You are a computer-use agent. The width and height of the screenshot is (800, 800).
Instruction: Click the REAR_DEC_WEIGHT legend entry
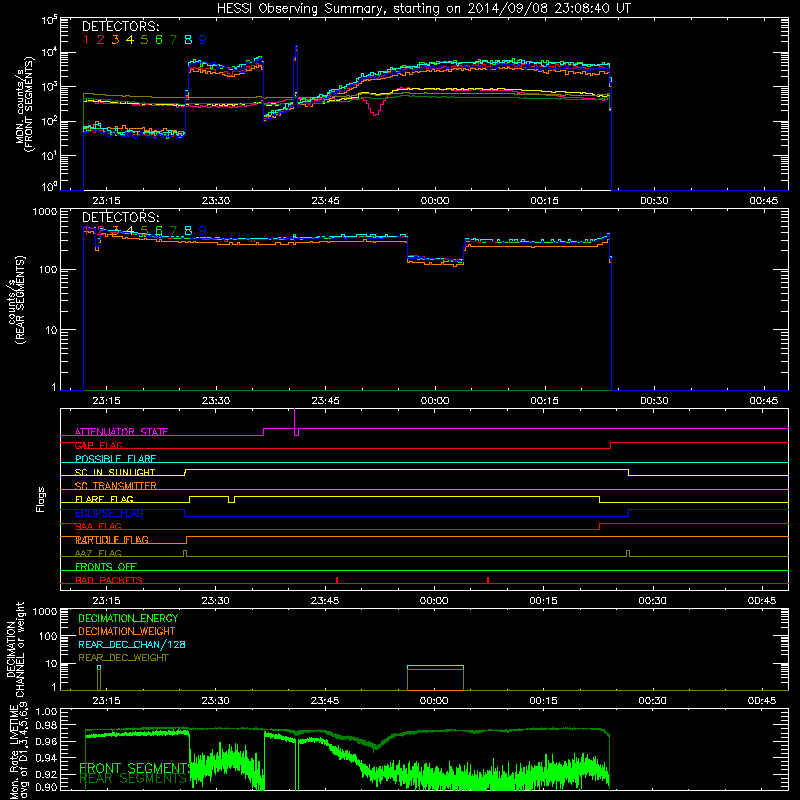click(123, 658)
